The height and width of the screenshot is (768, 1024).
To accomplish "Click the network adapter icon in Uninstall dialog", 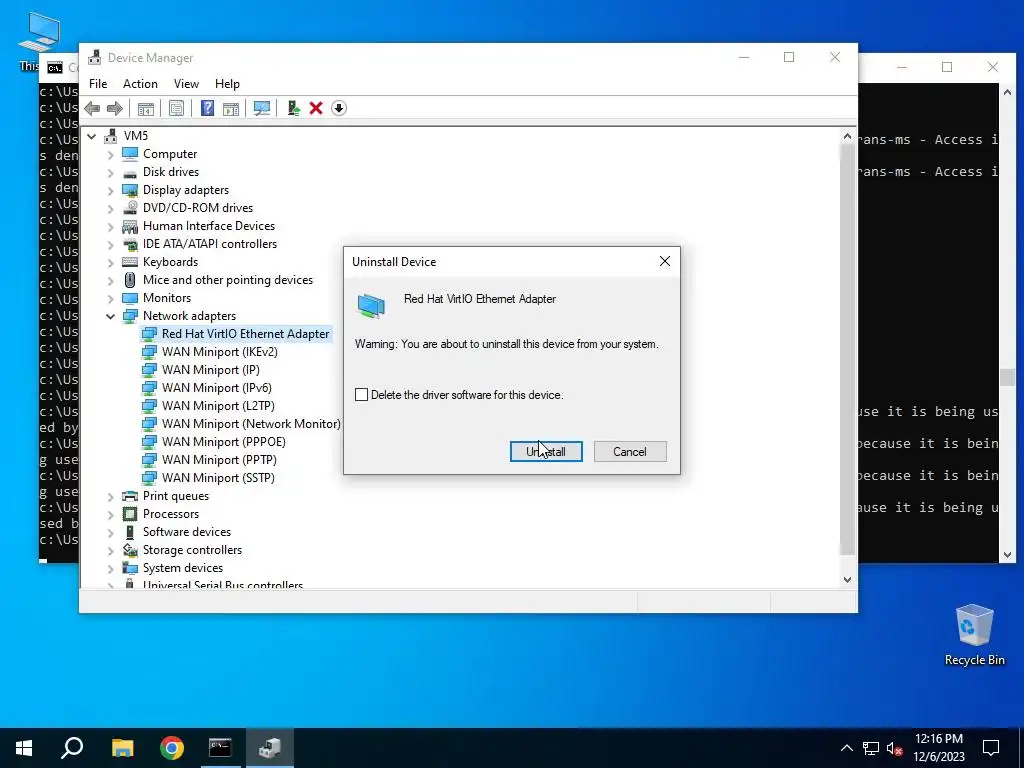I will click(x=371, y=306).
